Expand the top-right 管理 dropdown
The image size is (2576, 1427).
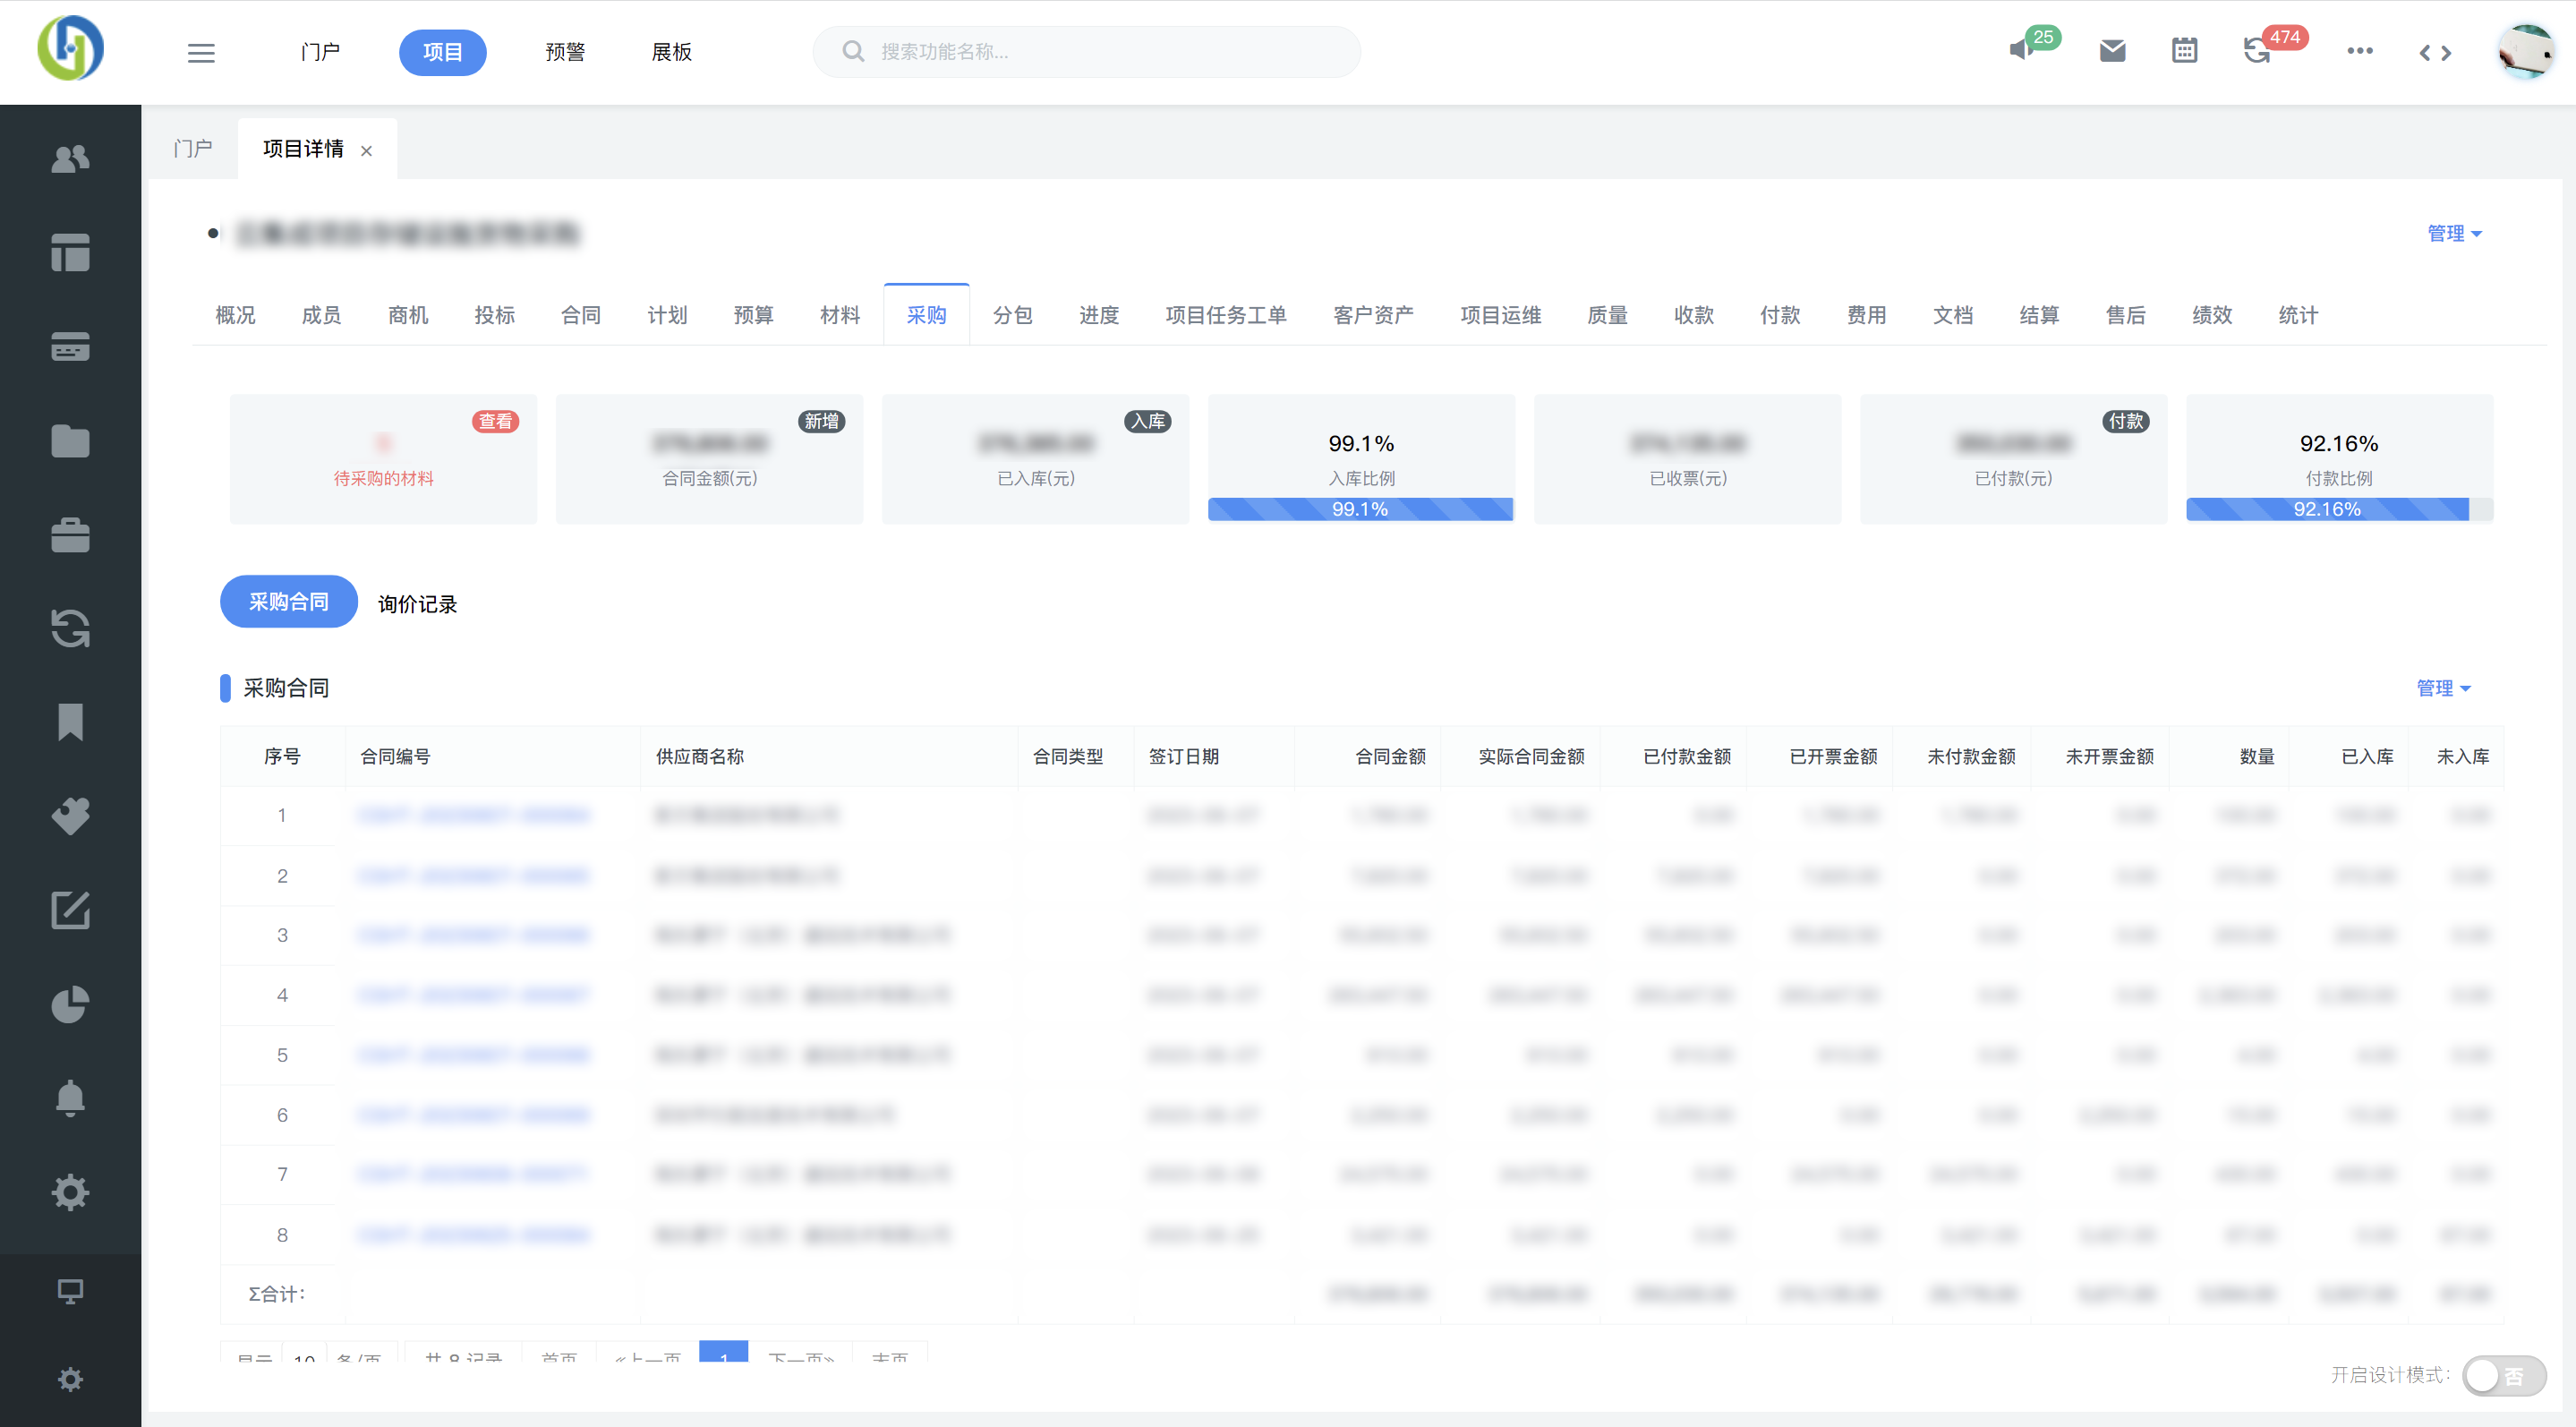pos(2454,233)
